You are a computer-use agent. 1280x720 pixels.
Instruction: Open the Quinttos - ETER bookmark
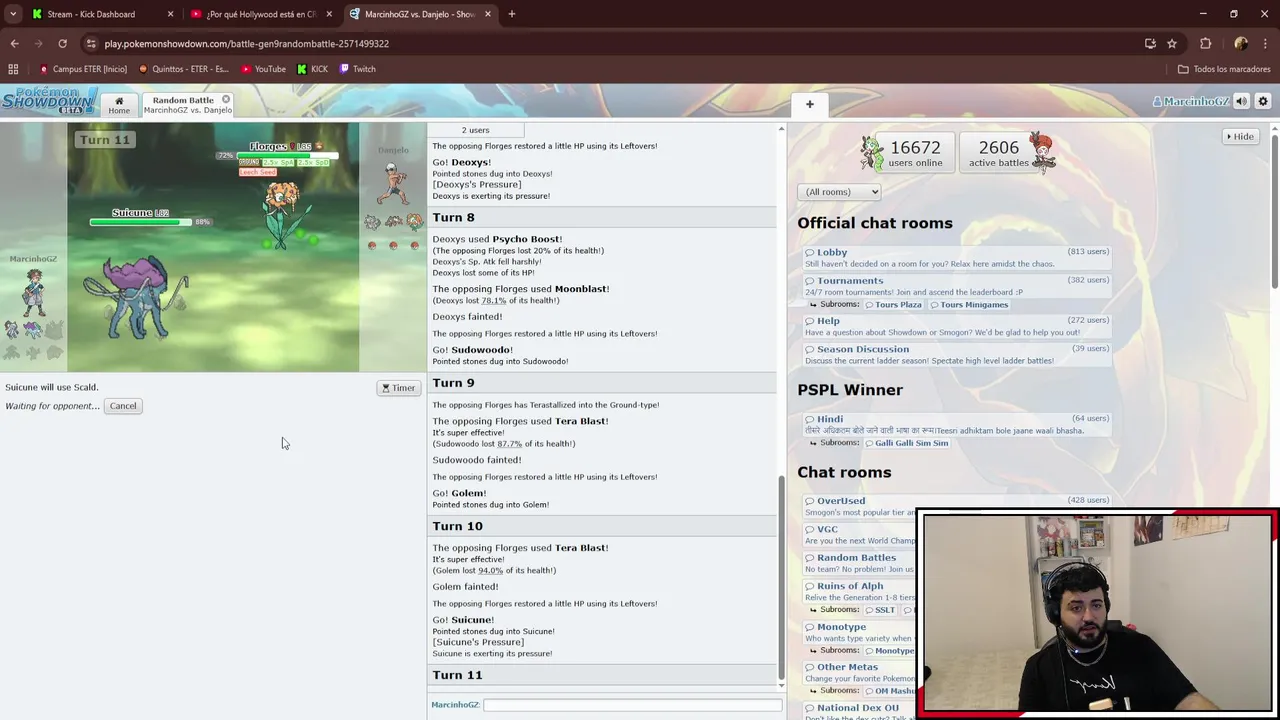click(x=184, y=69)
